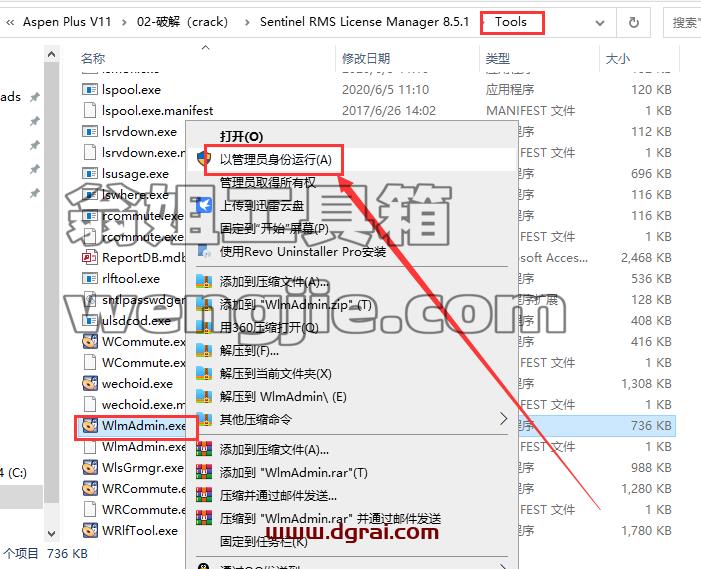The image size is (701, 569).
Task: Click the shield icon for run as administrator
Action: point(204,159)
